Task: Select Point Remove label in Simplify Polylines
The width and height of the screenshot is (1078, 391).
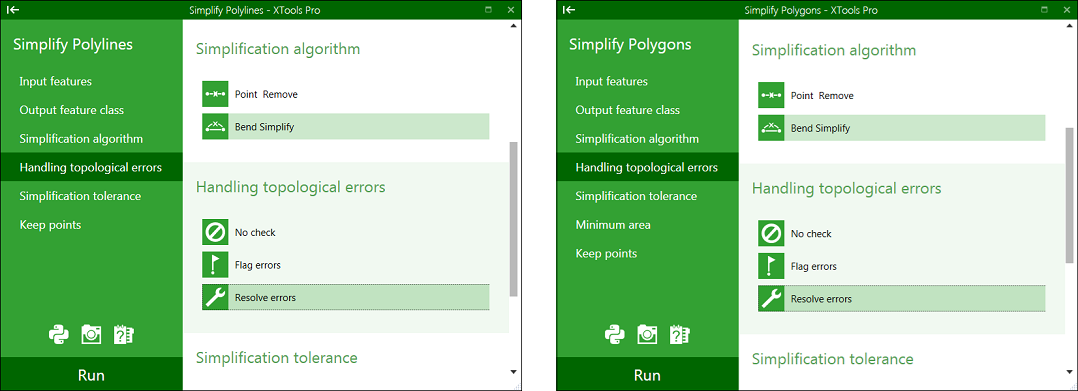Action: coord(266,94)
